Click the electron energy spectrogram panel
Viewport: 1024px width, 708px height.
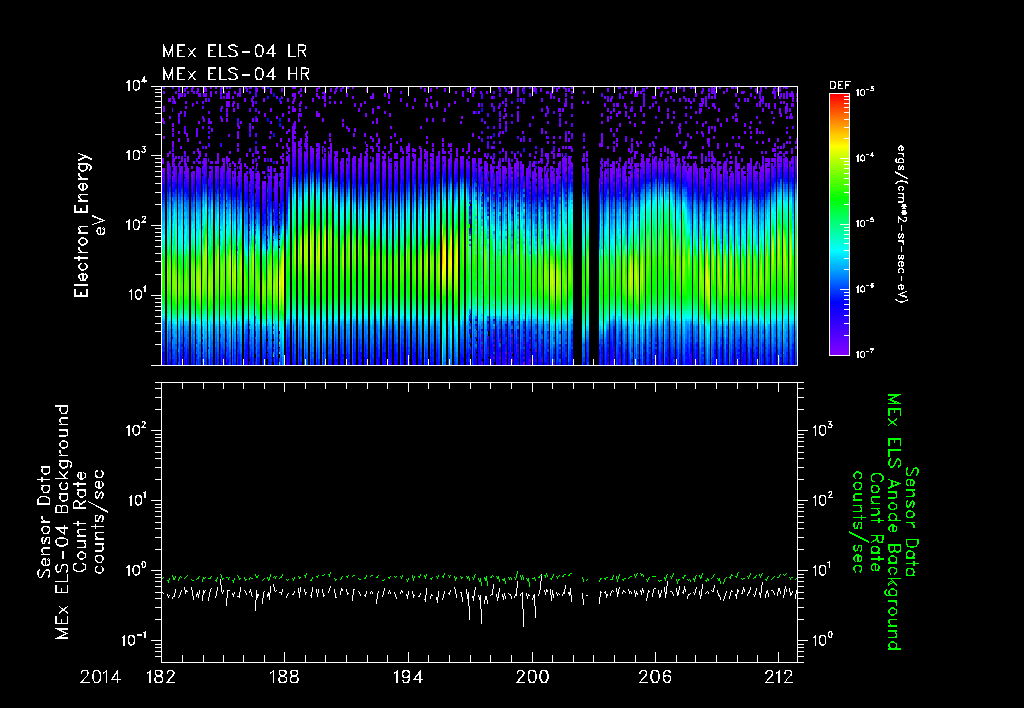tap(479, 225)
